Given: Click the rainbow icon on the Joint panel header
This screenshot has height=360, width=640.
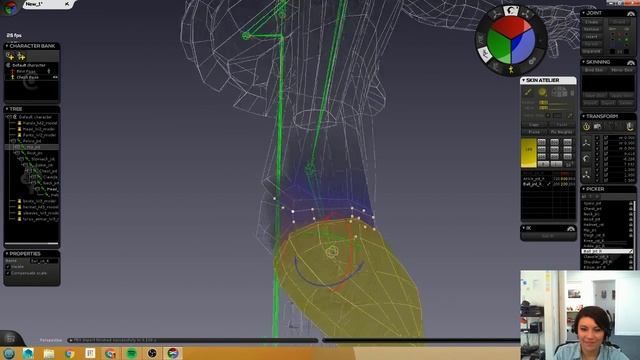Looking at the screenshot, I should tap(631, 13).
